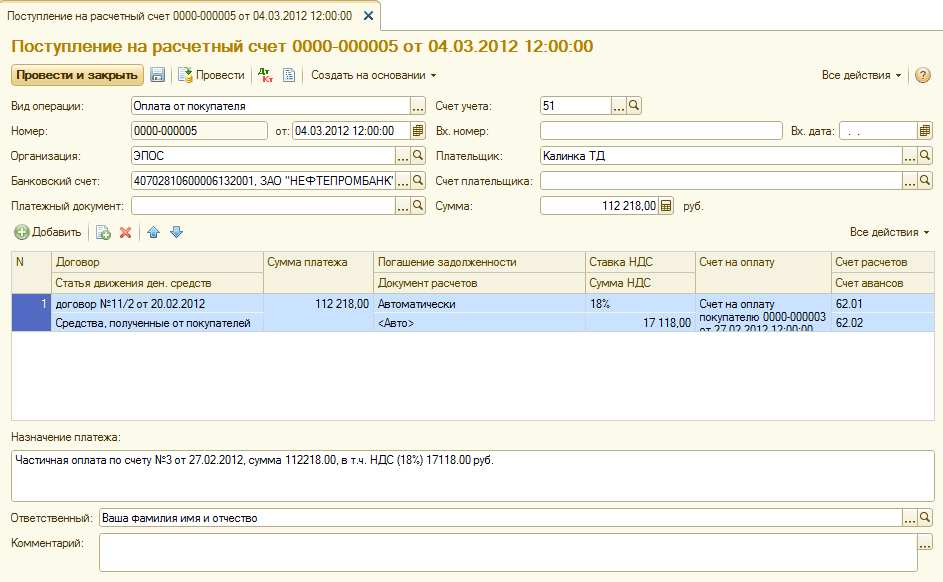Open calculator for the Сумма field
Image resolution: width=943 pixels, height=582 pixels.
tap(667, 206)
